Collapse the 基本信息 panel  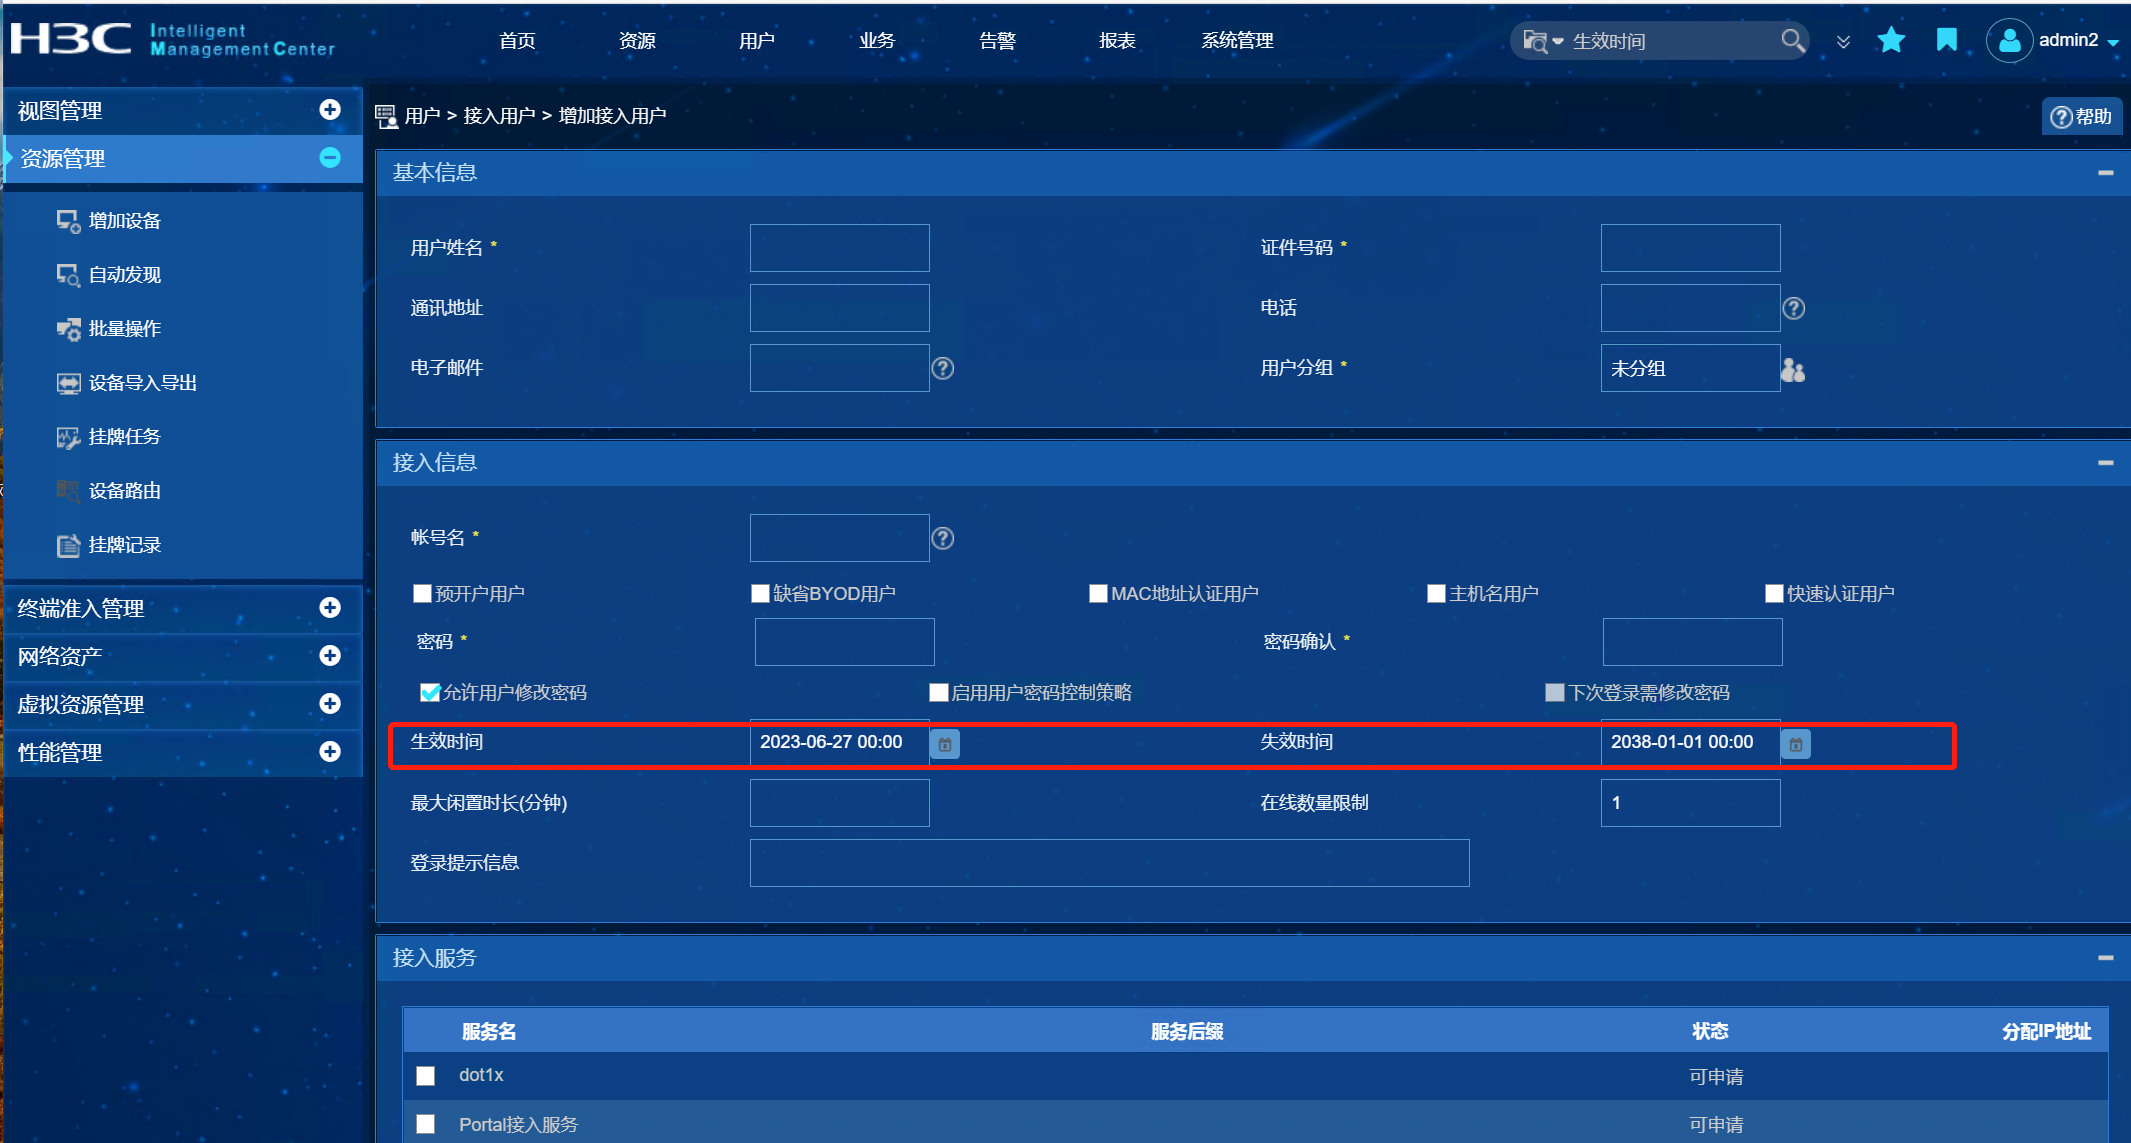(x=2105, y=173)
